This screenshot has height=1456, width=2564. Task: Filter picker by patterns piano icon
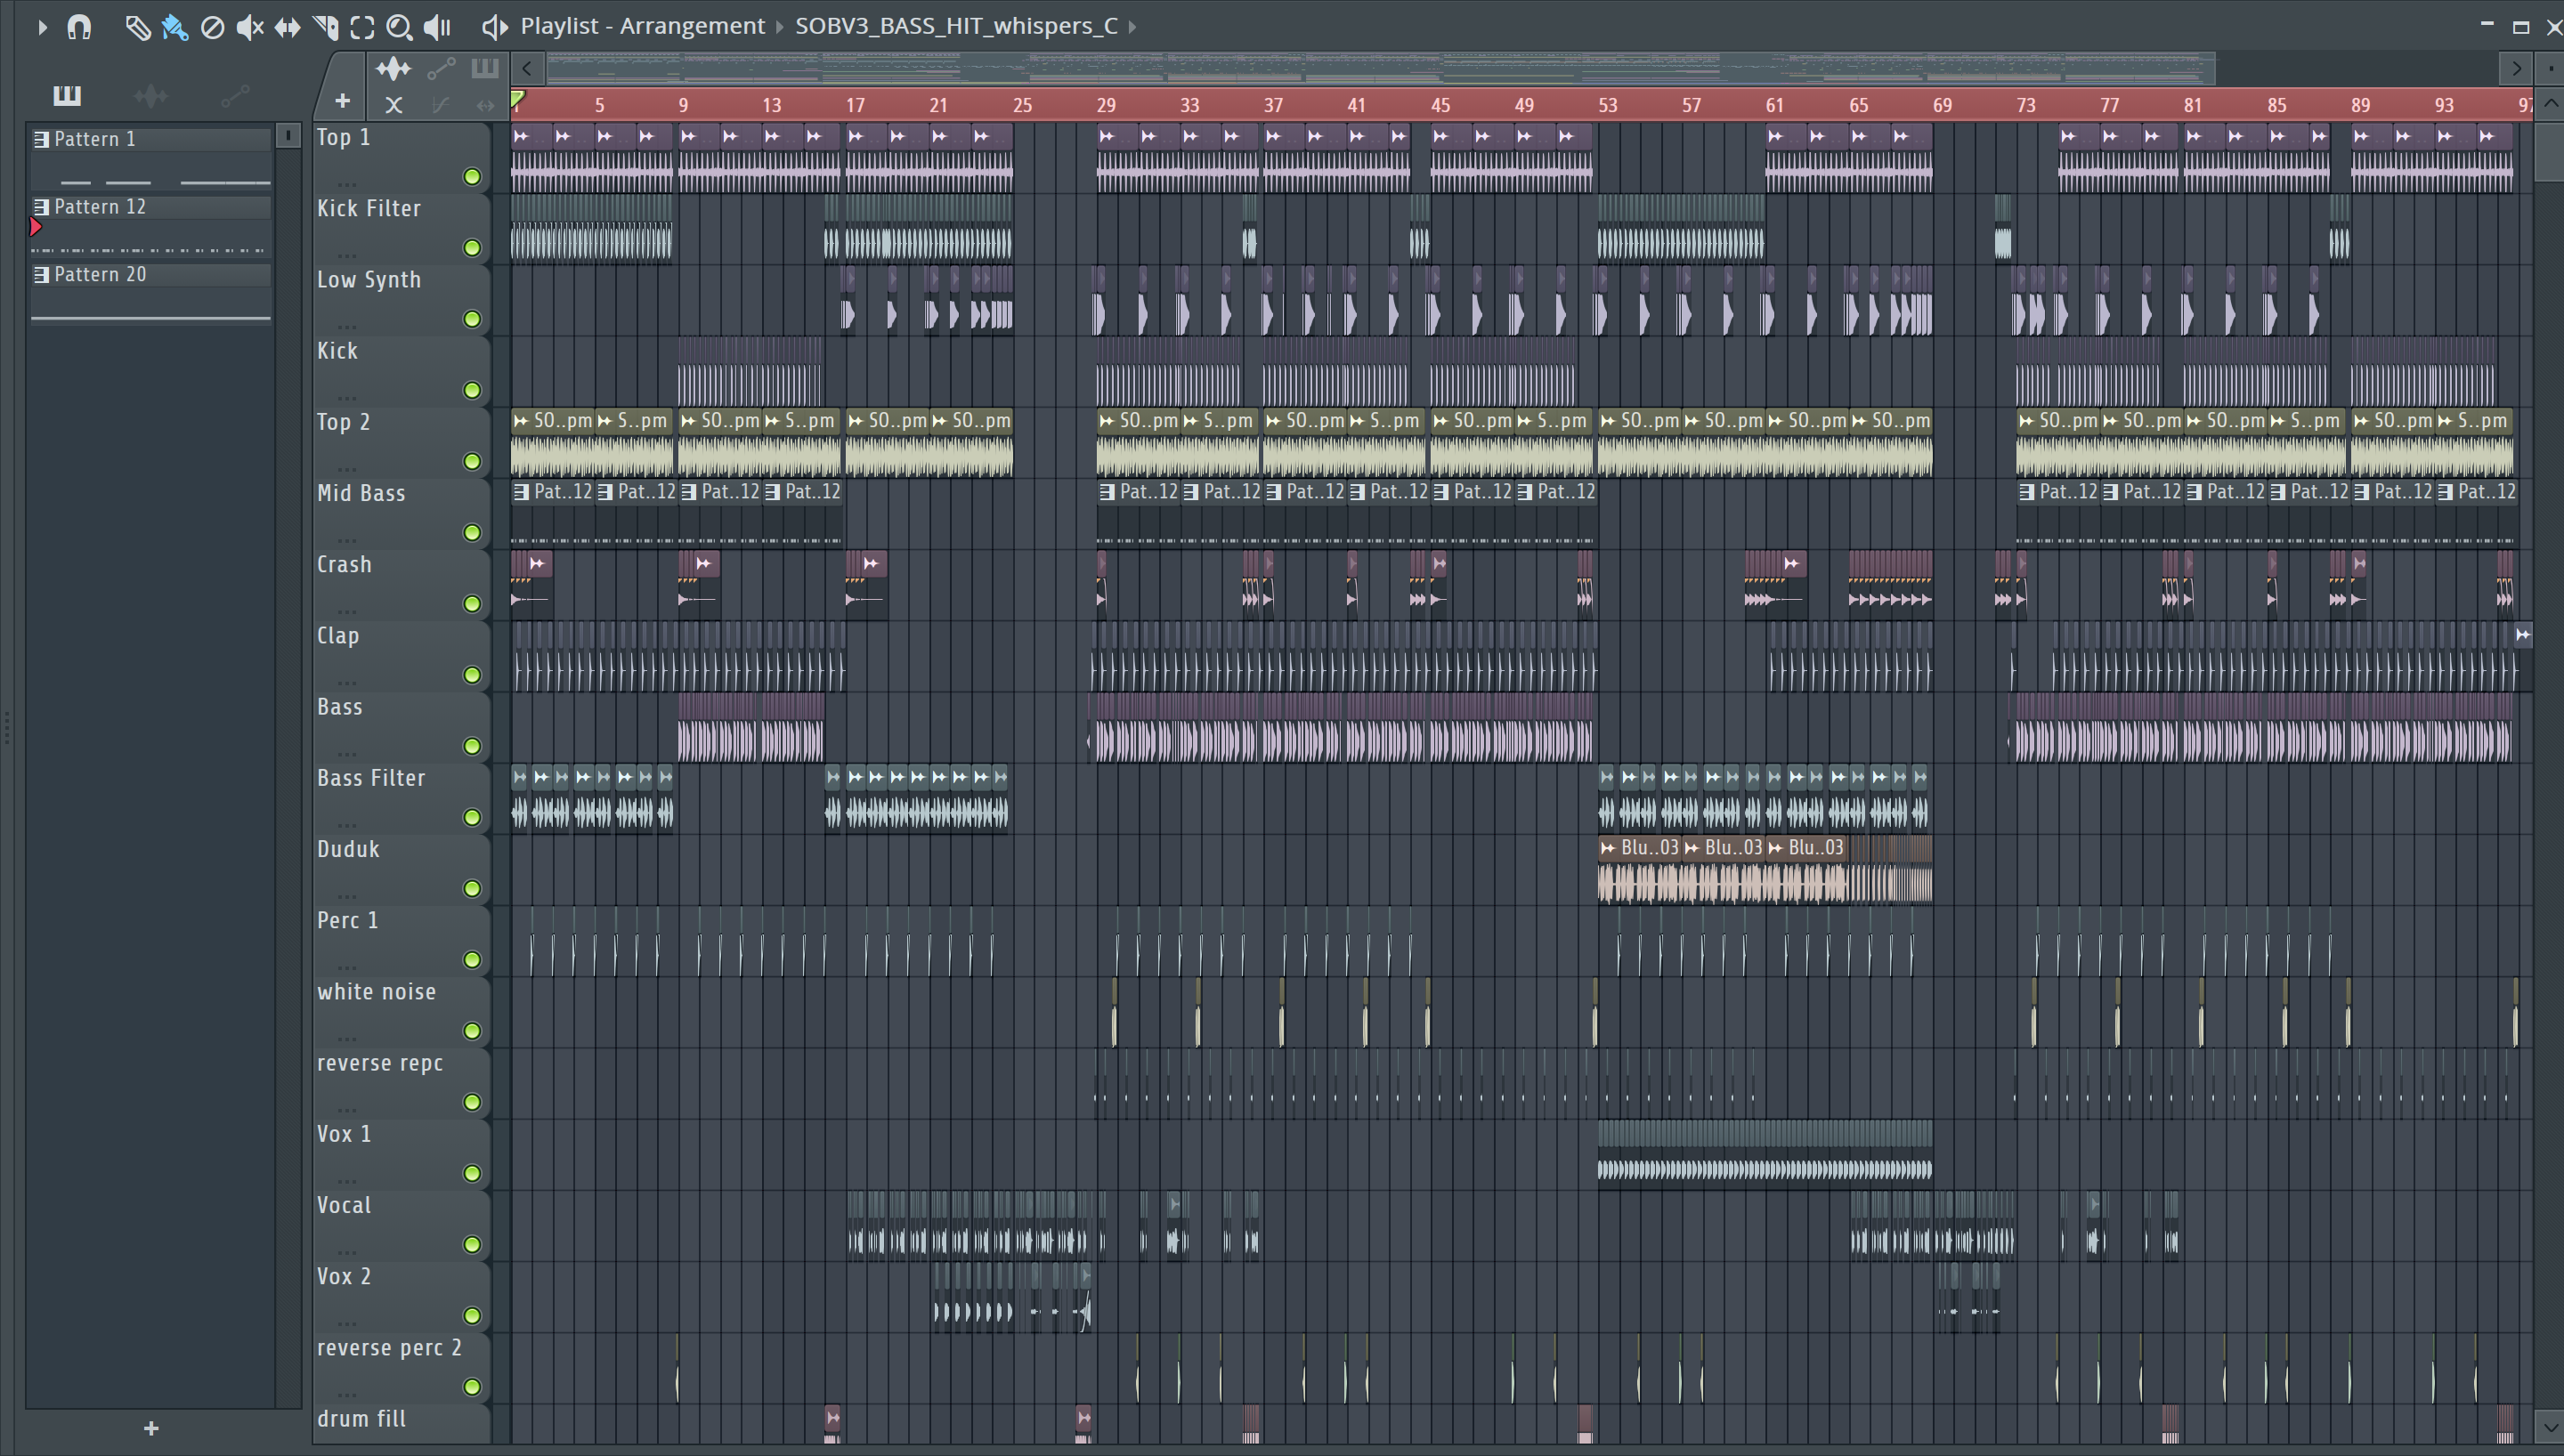pyautogui.click(x=67, y=95)
